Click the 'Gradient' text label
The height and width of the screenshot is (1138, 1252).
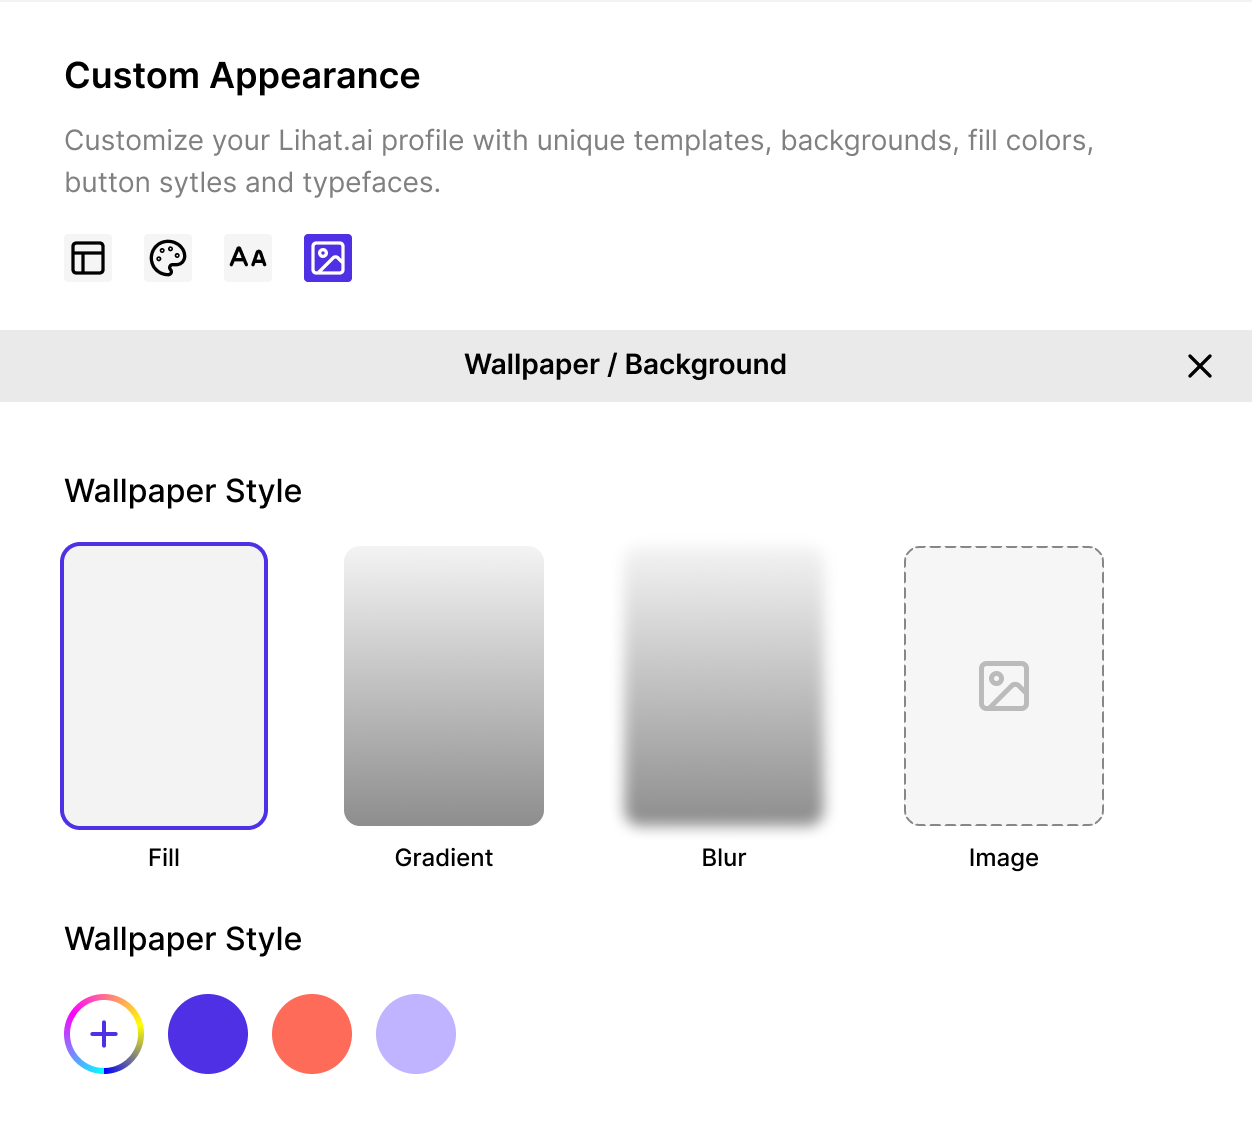(444, 858)
